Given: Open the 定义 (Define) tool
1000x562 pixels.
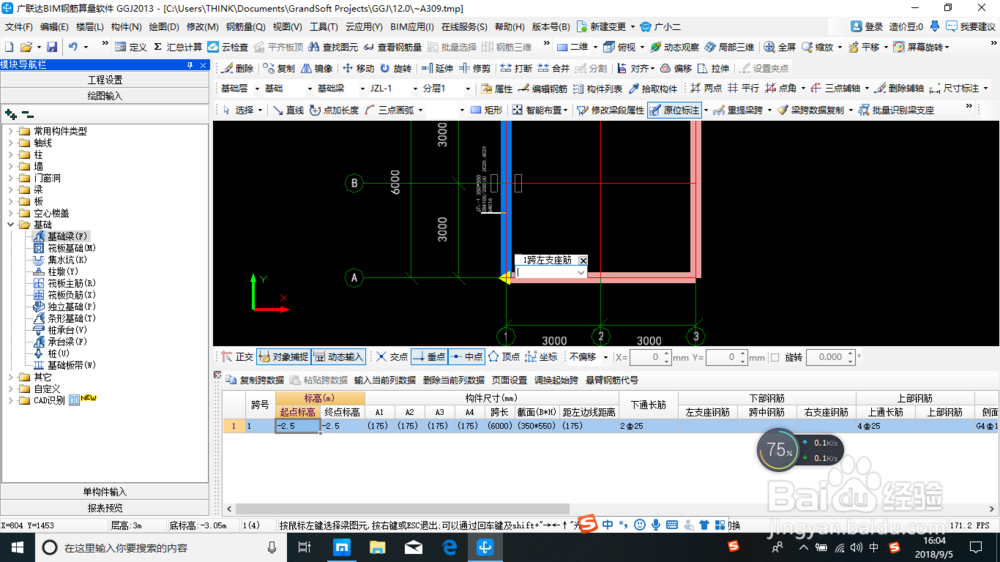Looking at the screenshot, I should [131, 47].
